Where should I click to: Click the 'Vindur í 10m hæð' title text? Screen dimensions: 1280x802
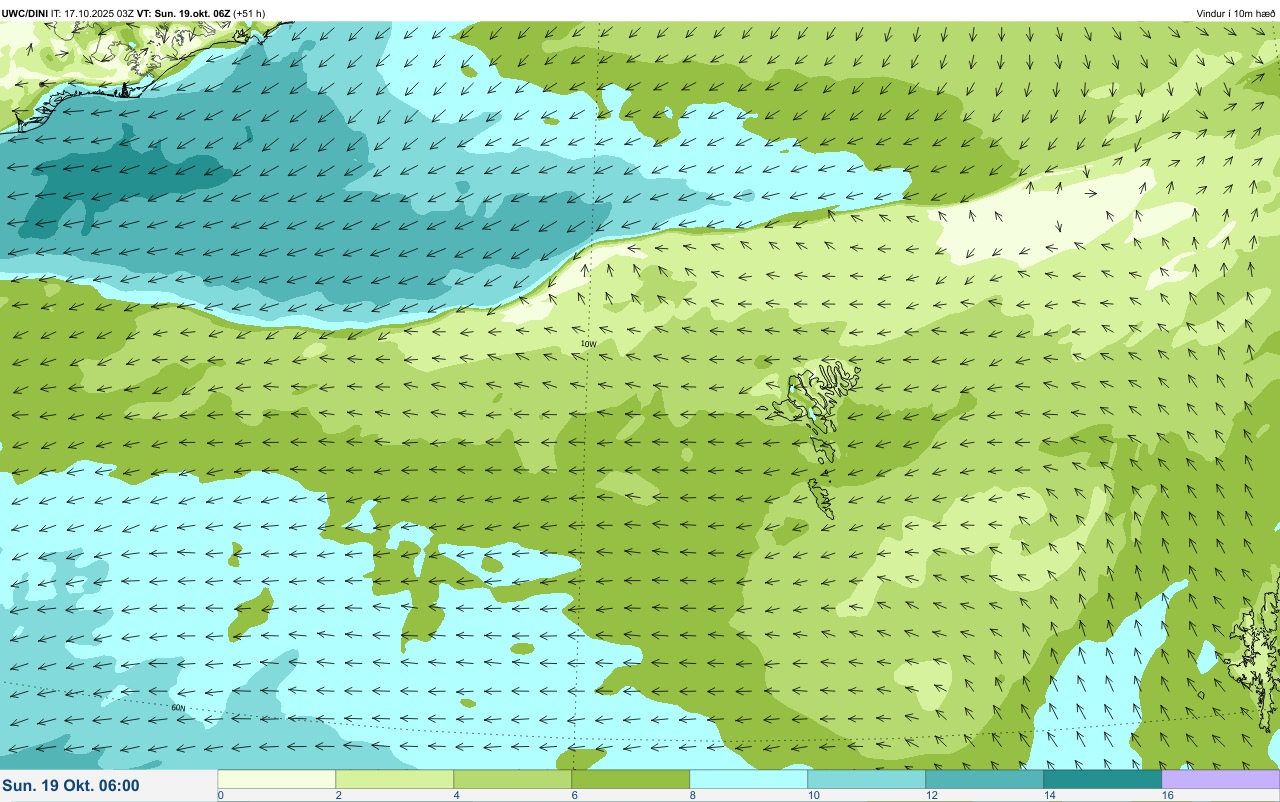tap(1236, 13)
